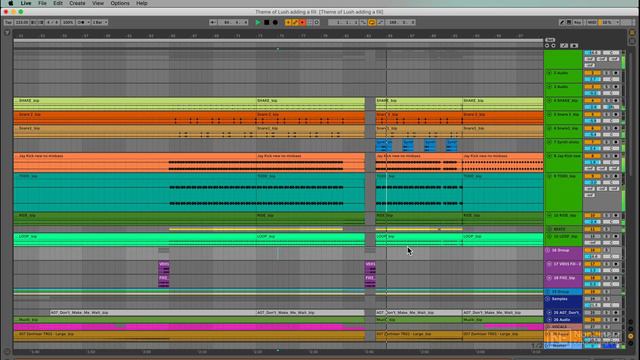Image resolution: width=640 pixels, height=360 pixels.
Task: Select the first purple VERS Fill clip
Action: (164, 268)
